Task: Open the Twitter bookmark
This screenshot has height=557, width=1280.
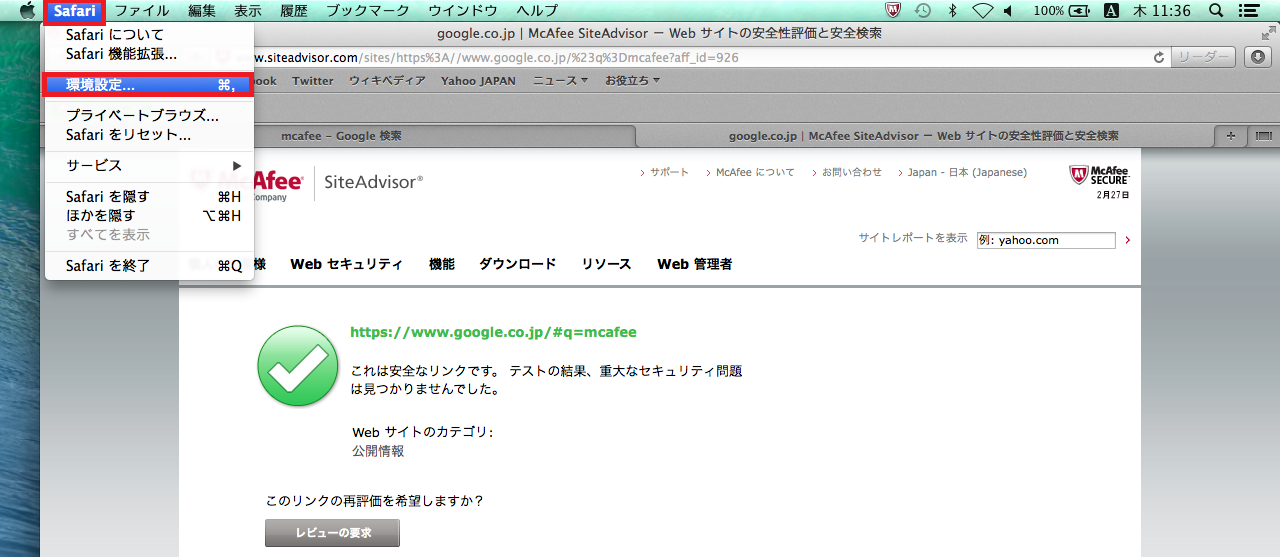Action: coord(313,81)
